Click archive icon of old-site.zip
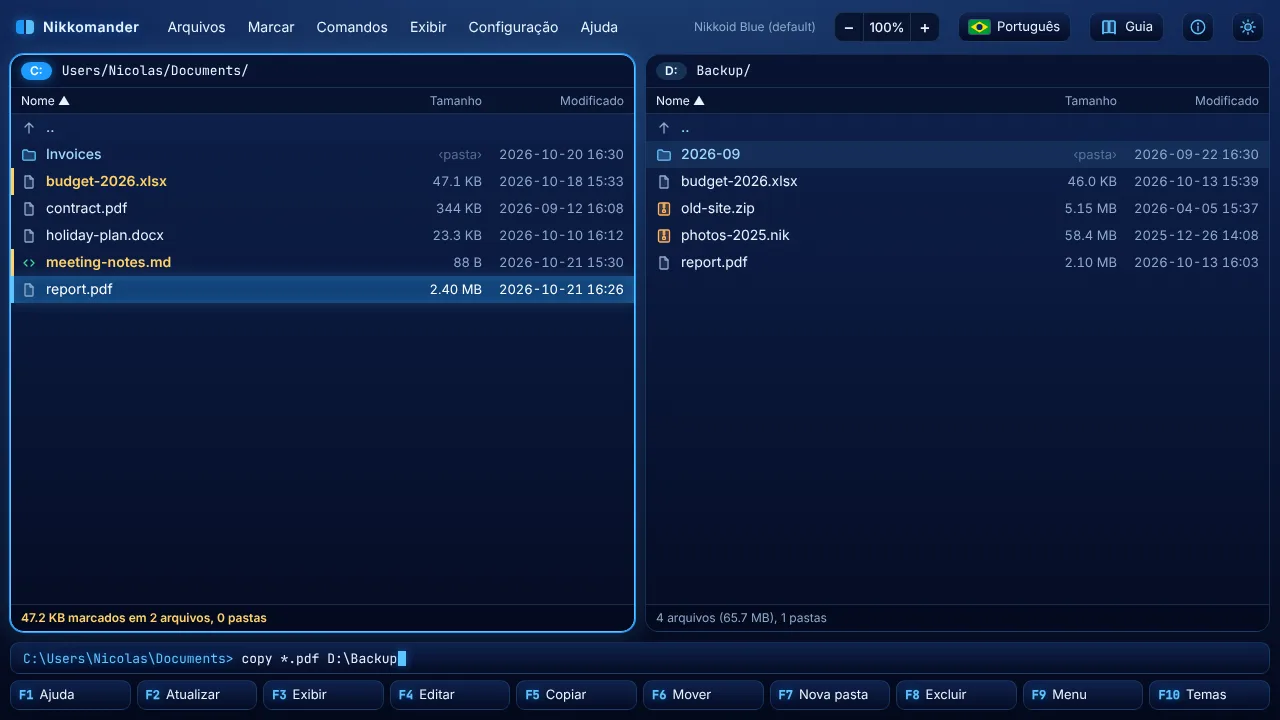The width and height of the screenshot is (1280, 720). [664, 209]
